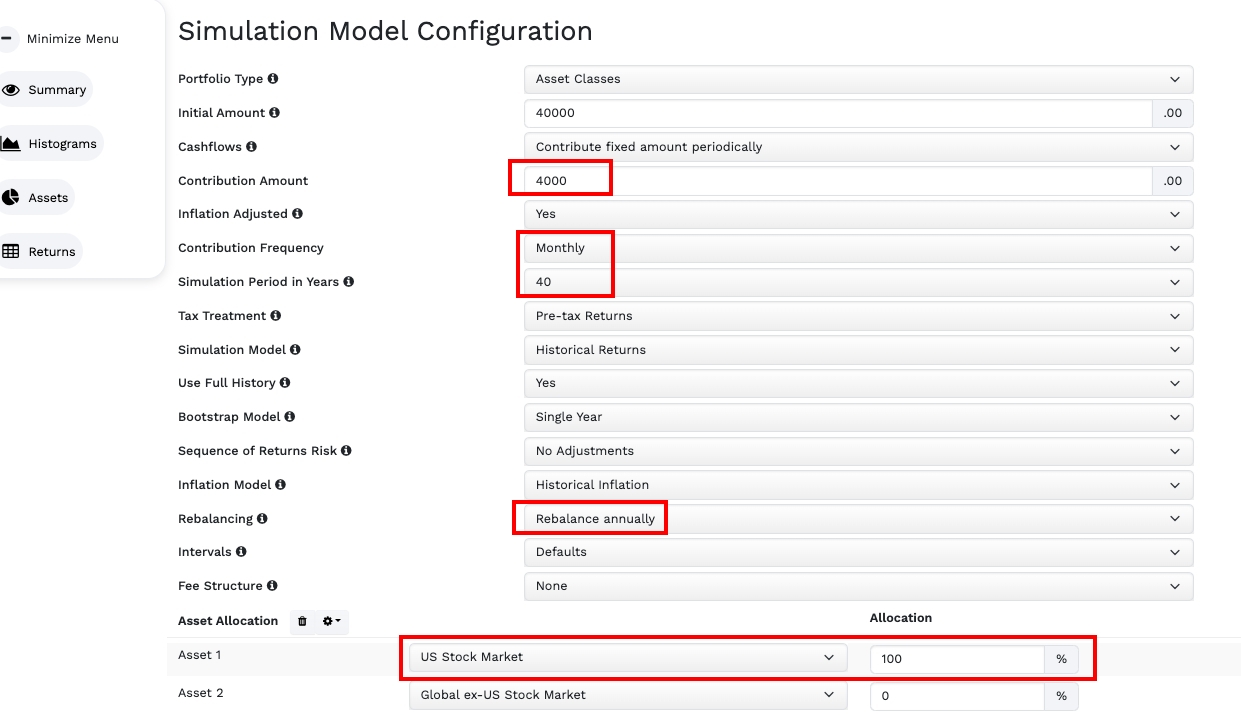Click the info icon next to Bootstrap Model

pyautogui.click(x=289, y=417)
